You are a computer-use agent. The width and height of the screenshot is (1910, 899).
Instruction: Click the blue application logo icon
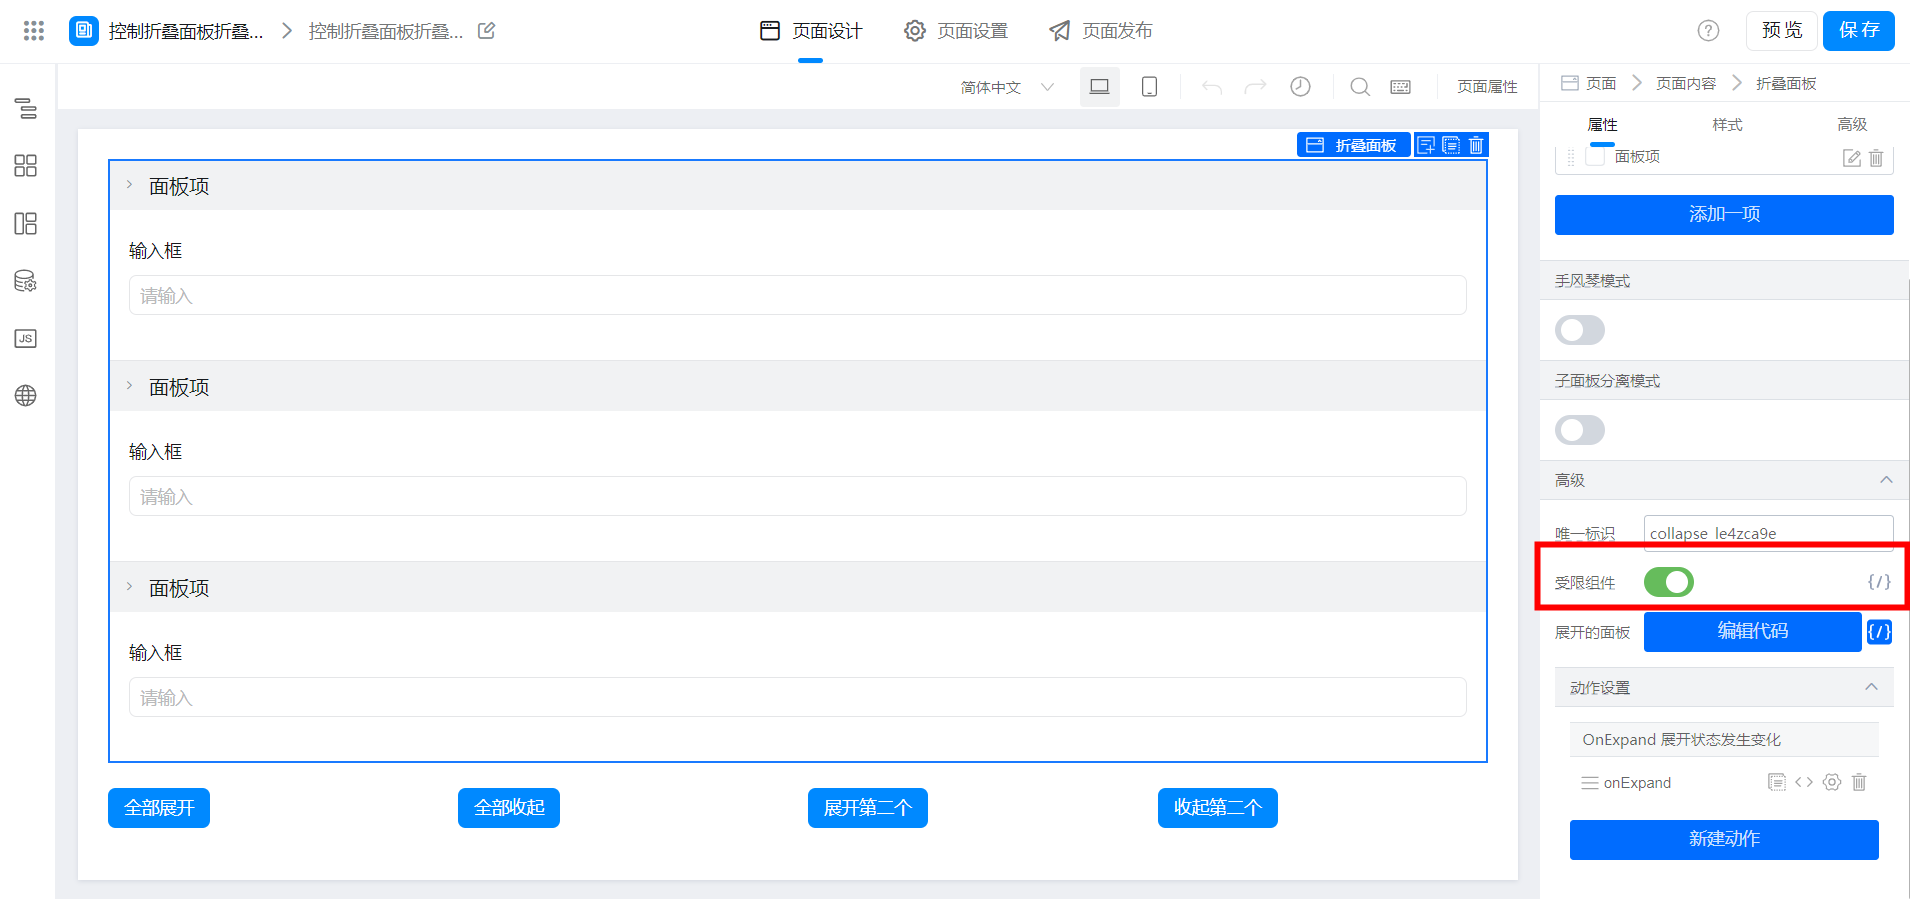(x=84, y=31)
